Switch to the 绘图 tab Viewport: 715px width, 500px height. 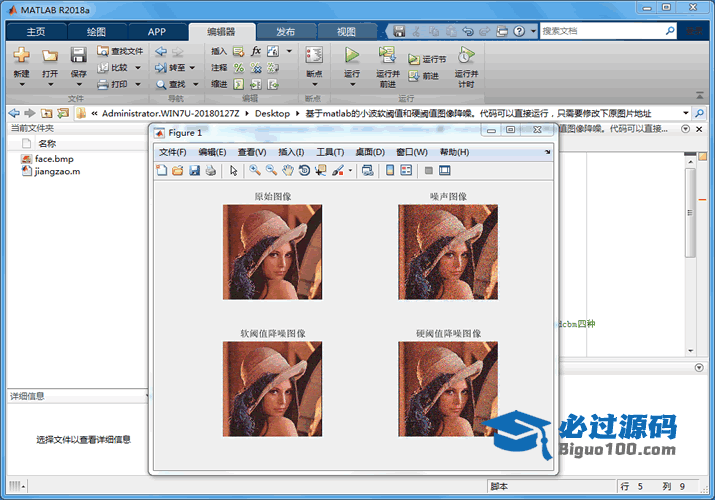point(96,31)
